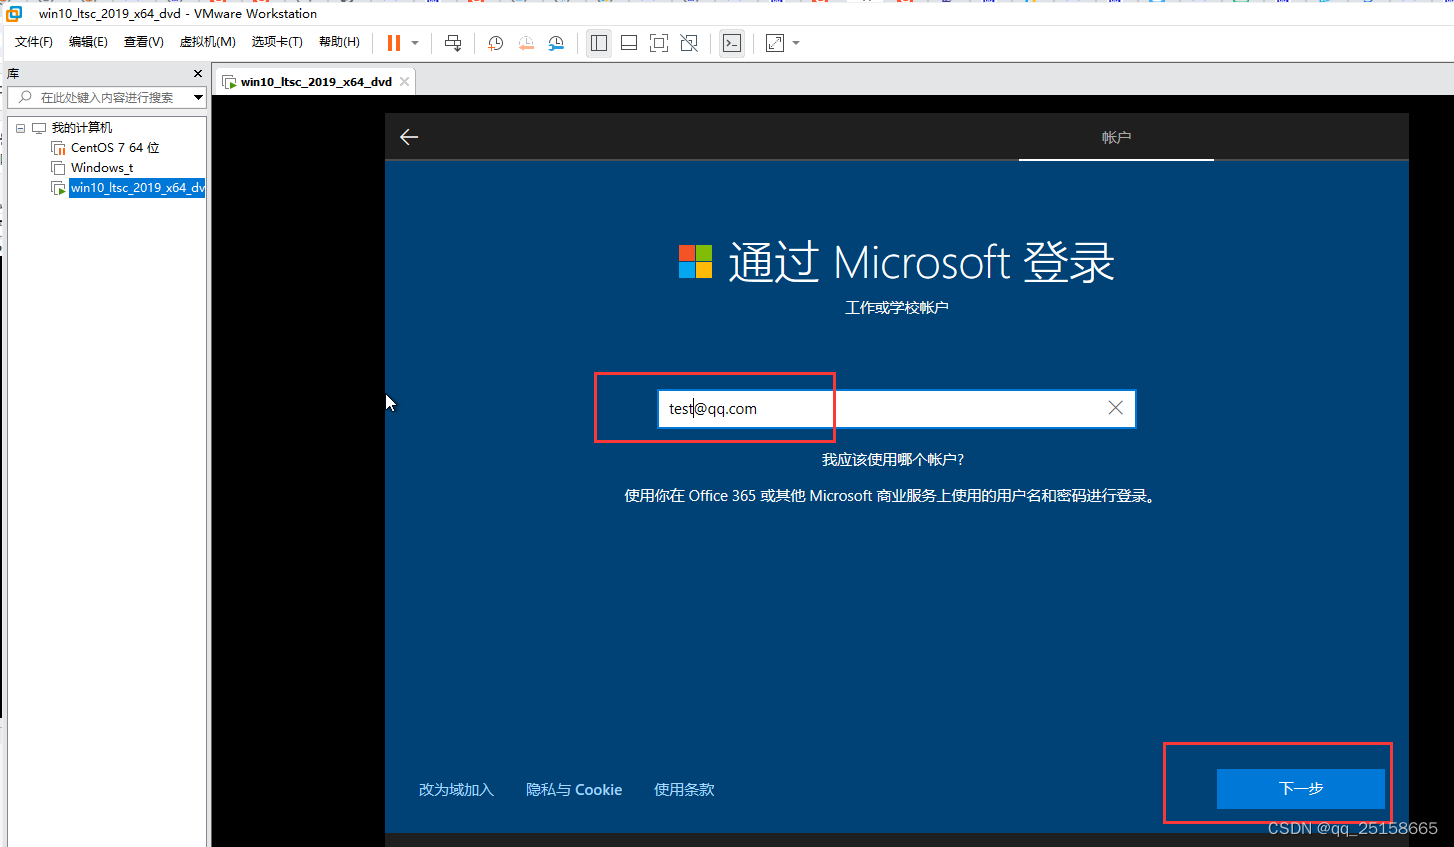Screen dimensions: 1454x847
Task: Open the 帮助(H) menu
Action: pyautogui.click(x=339, y=42)
